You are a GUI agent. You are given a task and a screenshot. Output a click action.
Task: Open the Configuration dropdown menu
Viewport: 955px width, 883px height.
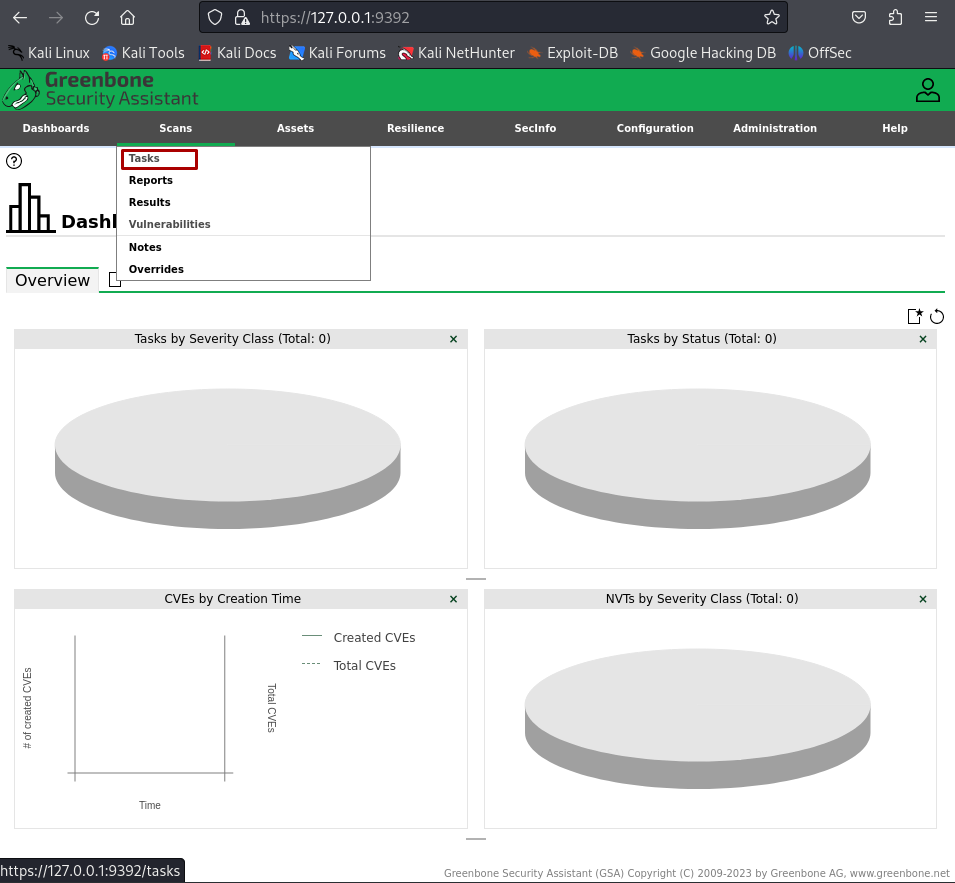pyautogui.click(x=654, y=128)
